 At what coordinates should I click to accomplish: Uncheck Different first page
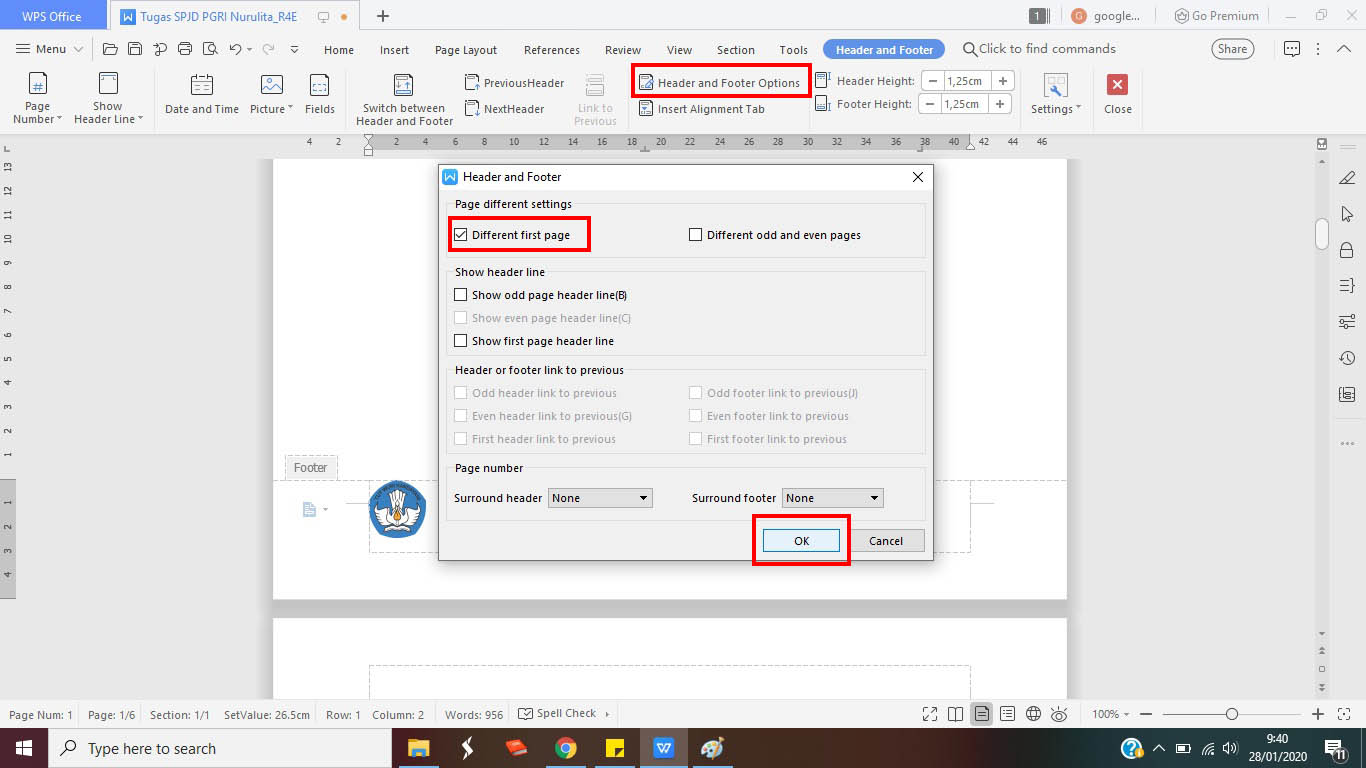tap(461, 234)
